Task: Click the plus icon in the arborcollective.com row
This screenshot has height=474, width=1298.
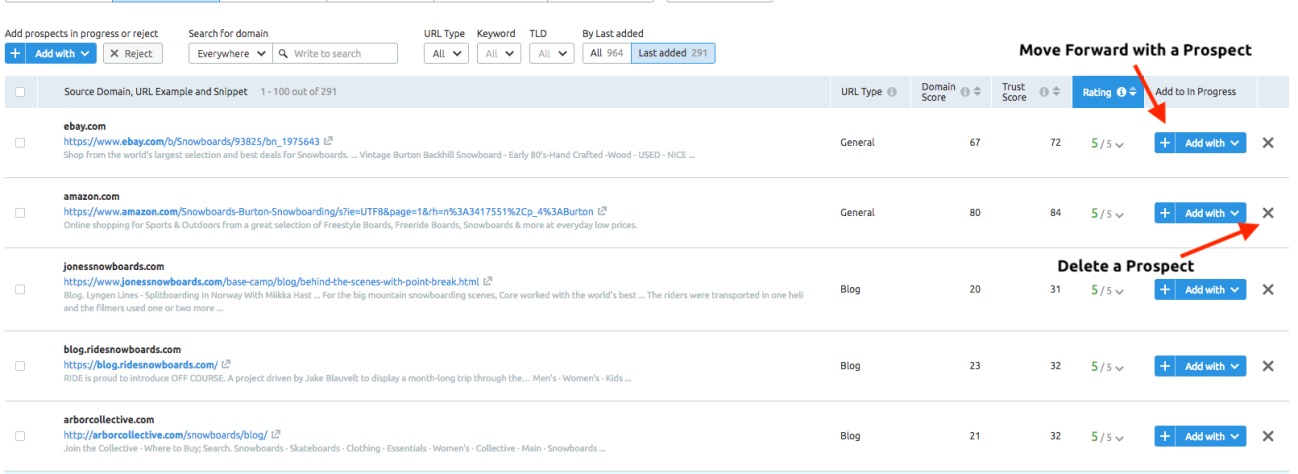Action: [1165, 437]
